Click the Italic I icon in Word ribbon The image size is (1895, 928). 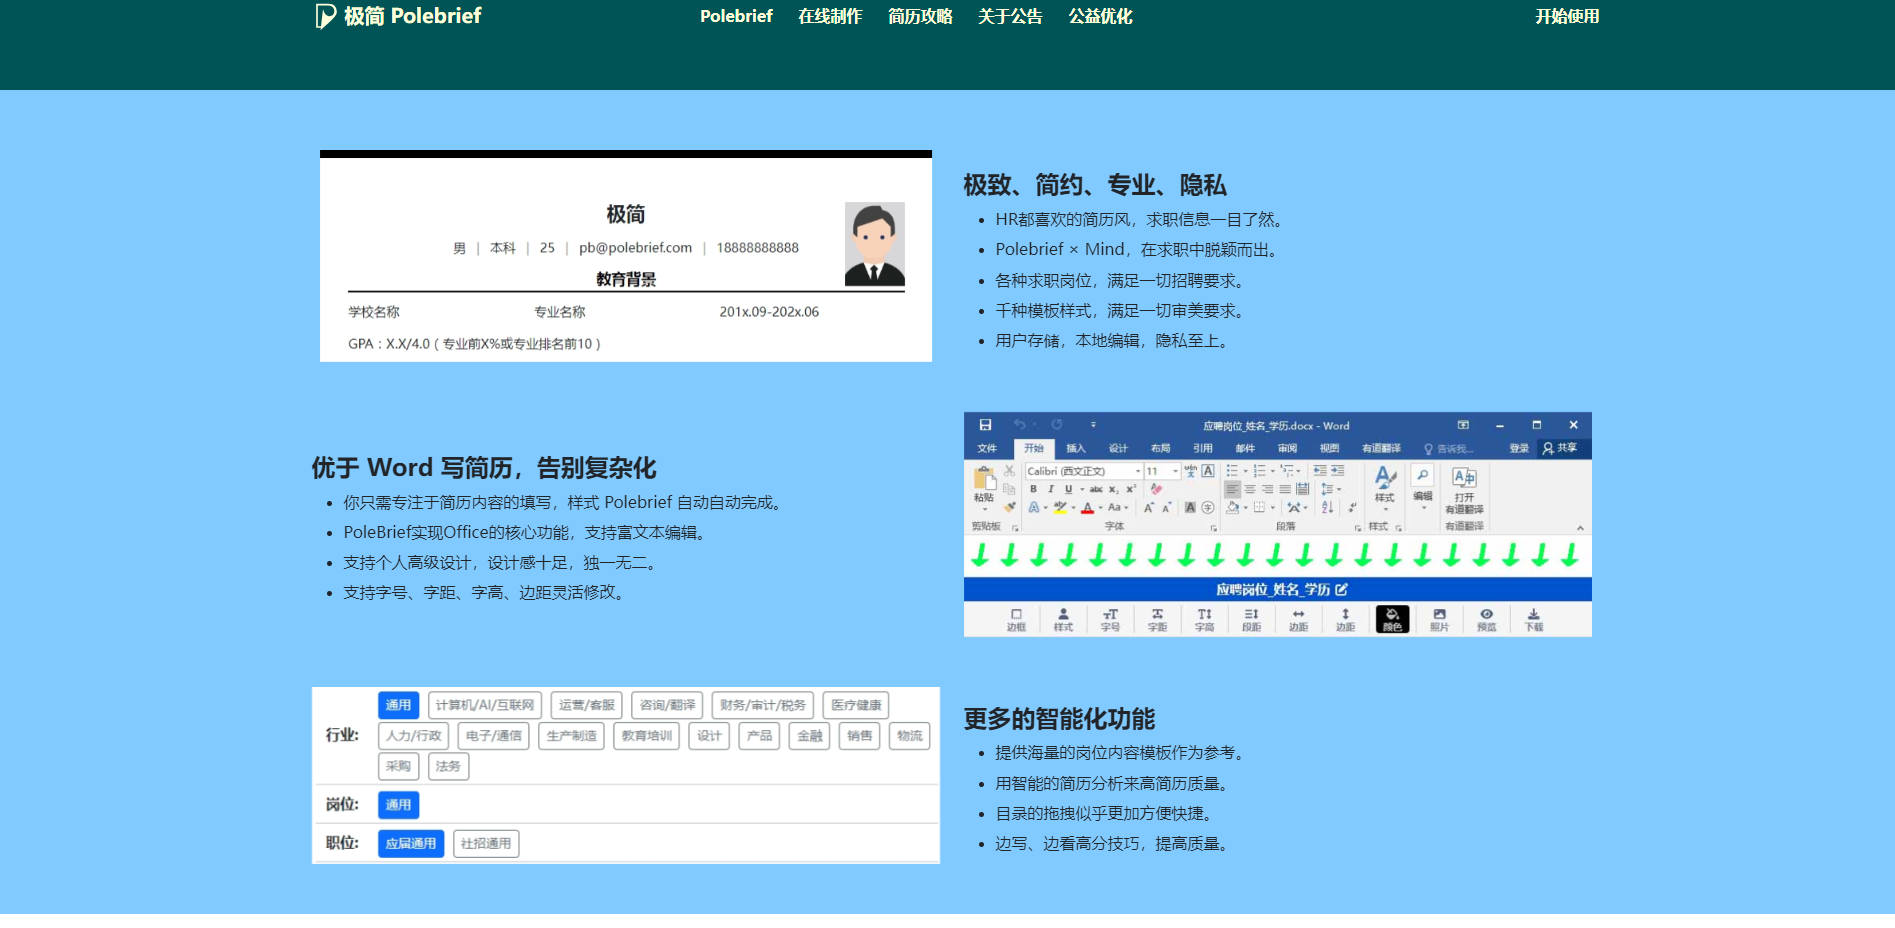tap(1051, 489)
